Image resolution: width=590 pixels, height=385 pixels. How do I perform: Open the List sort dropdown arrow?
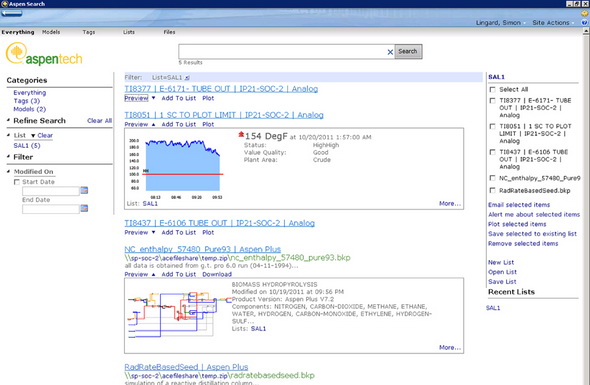tap(33, 135)
